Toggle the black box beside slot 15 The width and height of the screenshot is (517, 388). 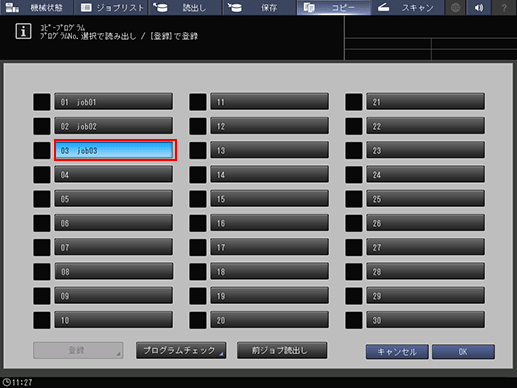pos(198,199)
